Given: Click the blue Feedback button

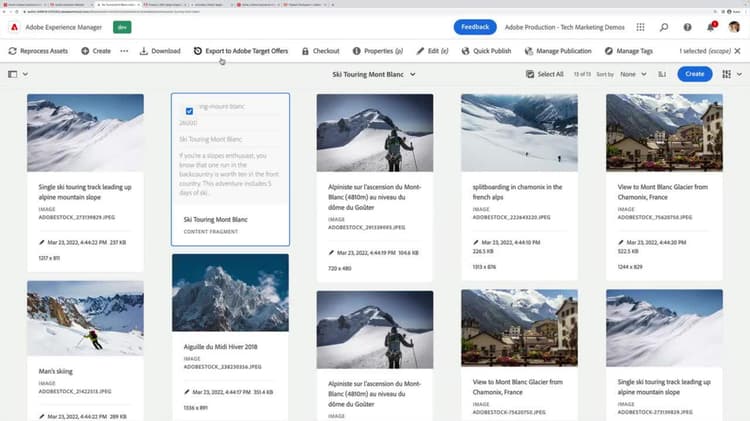Looking at the screenshot, I should (x=475, y=27).
